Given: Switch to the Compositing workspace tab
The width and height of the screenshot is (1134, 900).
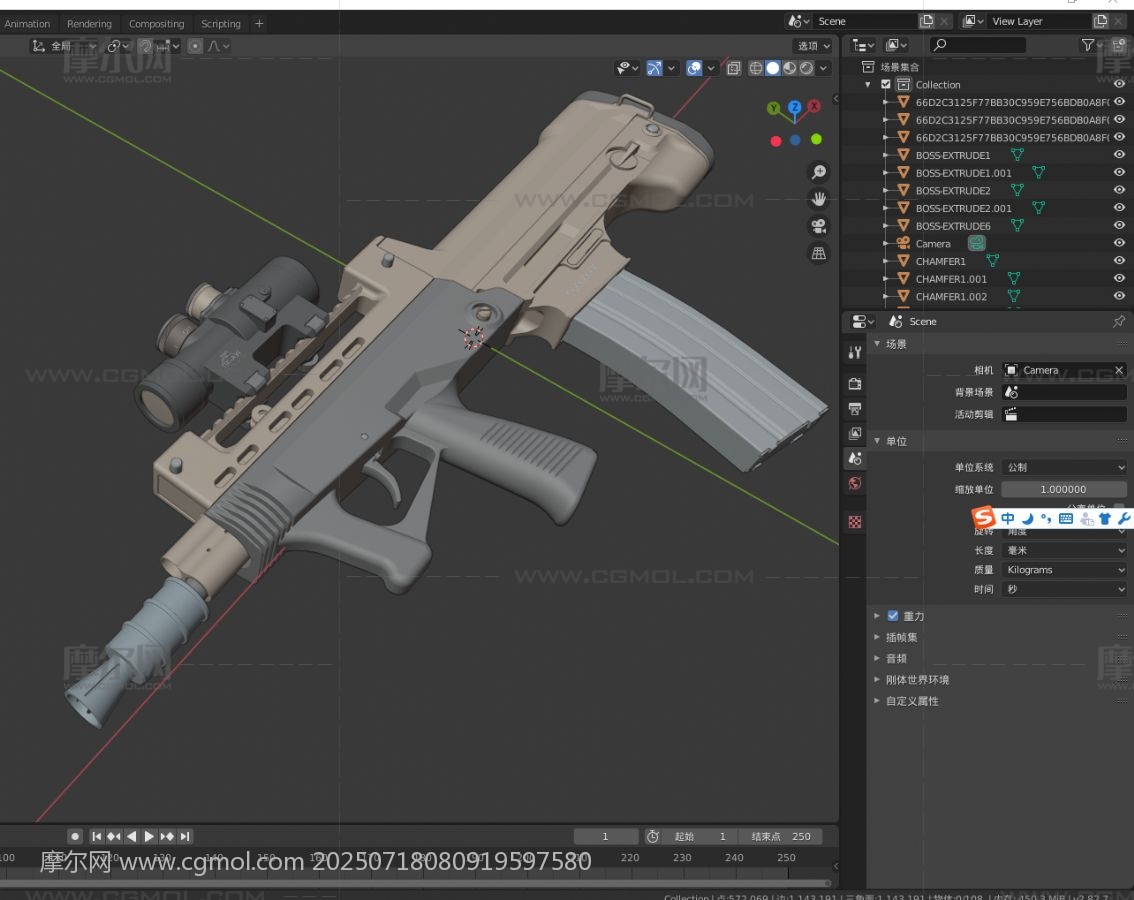Looking at the screenshot, I should pos(156,24).
